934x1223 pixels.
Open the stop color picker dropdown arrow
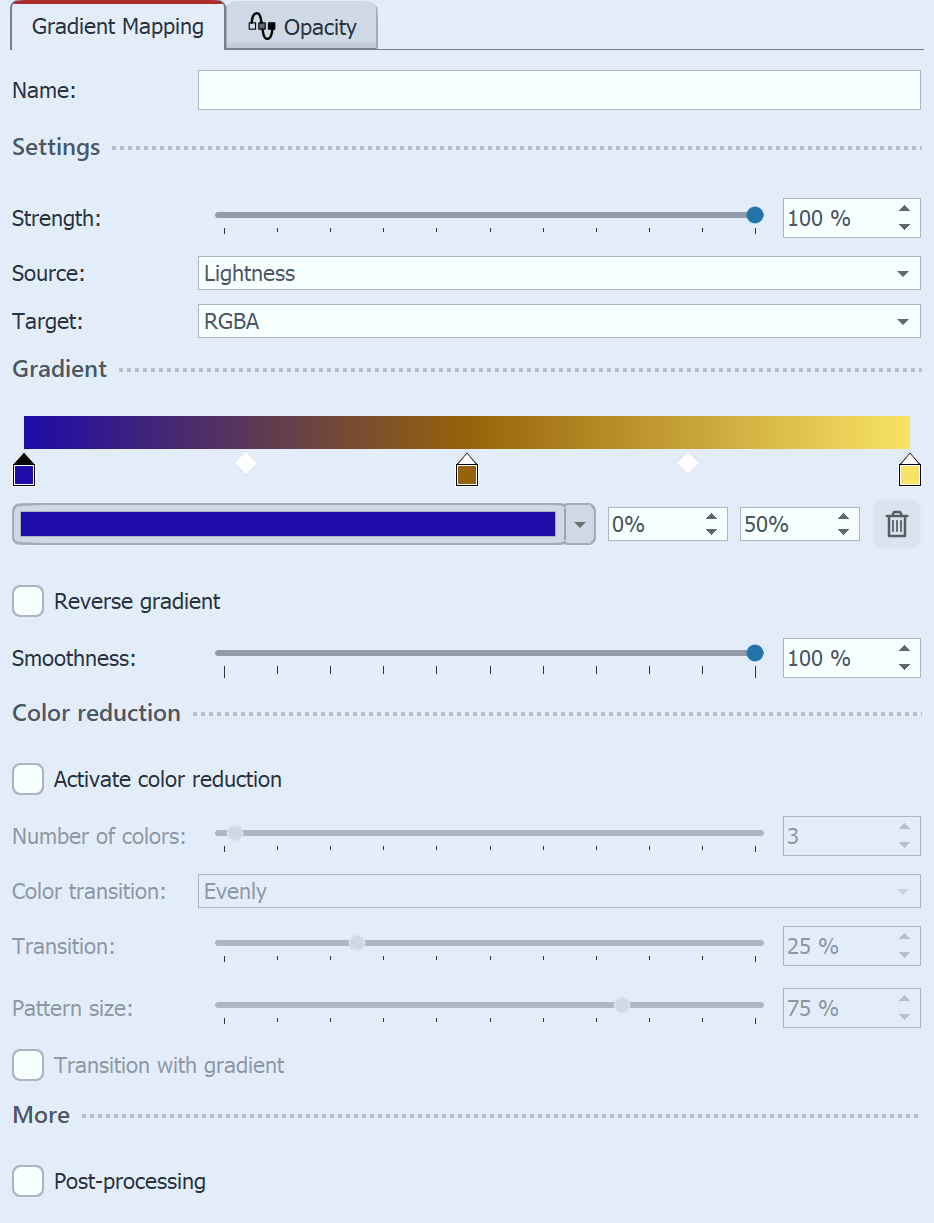click(x=578, y=523)
